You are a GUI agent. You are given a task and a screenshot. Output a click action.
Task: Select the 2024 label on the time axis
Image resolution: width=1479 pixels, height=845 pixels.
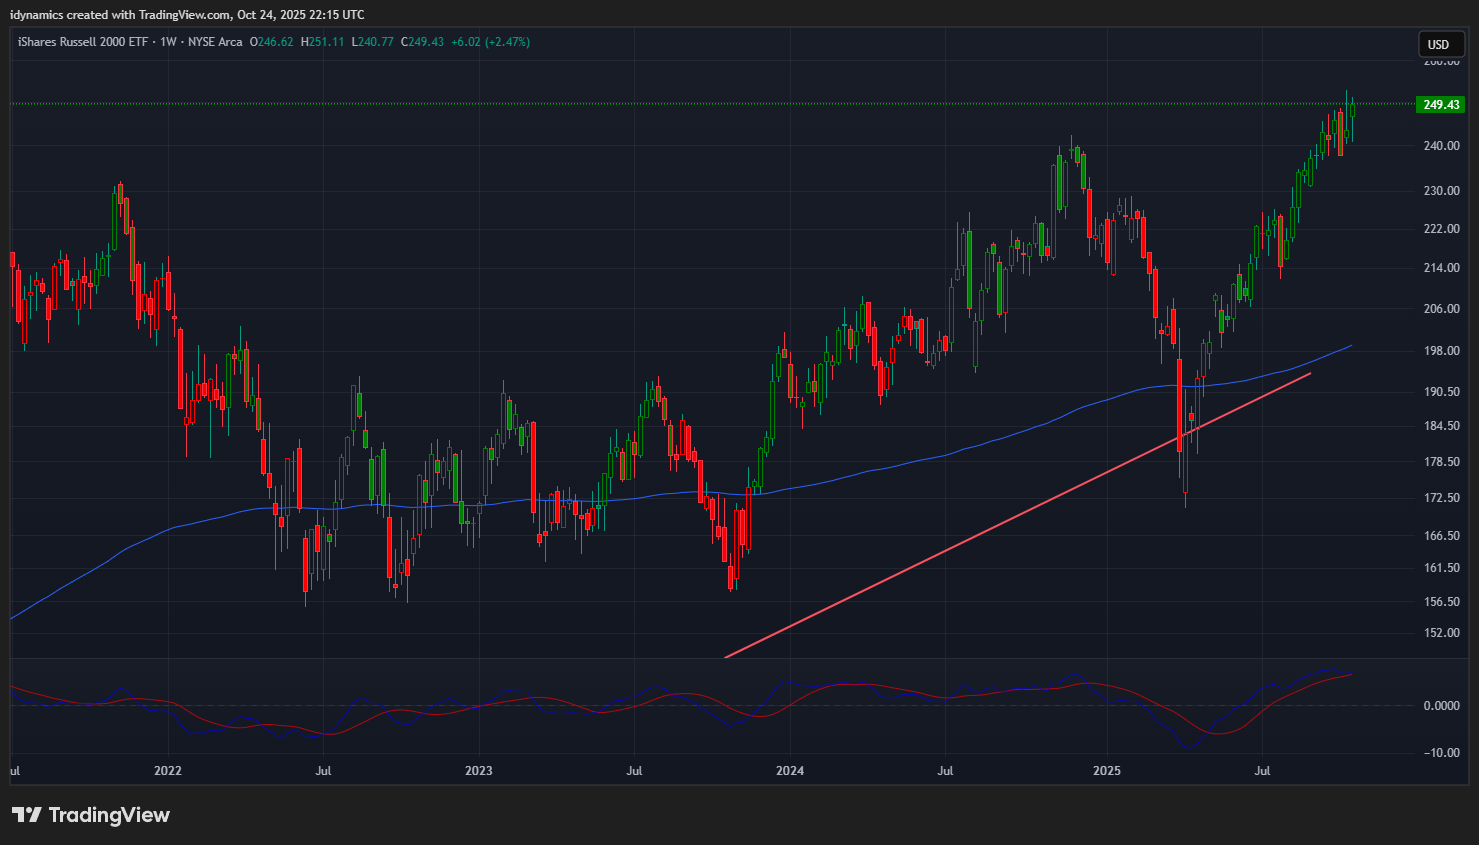(790, 771)
